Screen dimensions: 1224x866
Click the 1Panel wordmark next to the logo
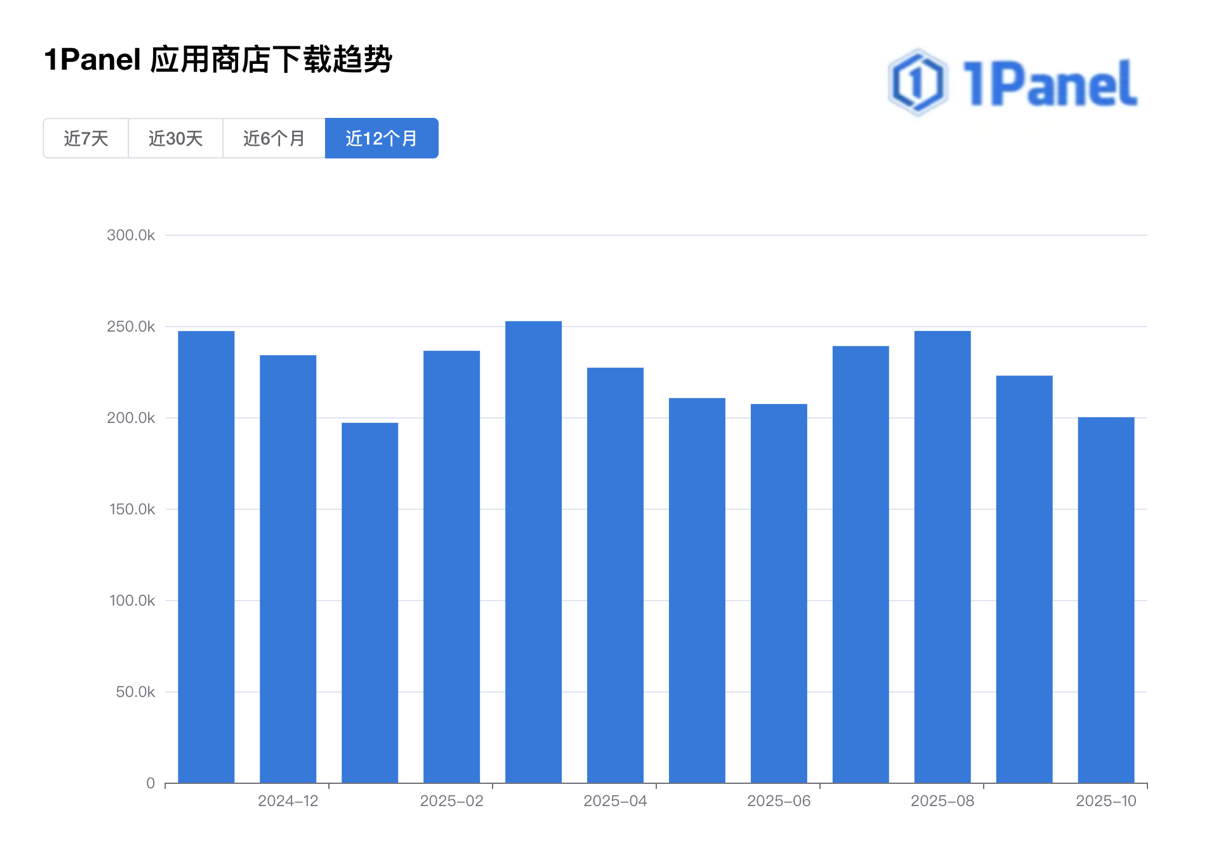(1050, 84)
